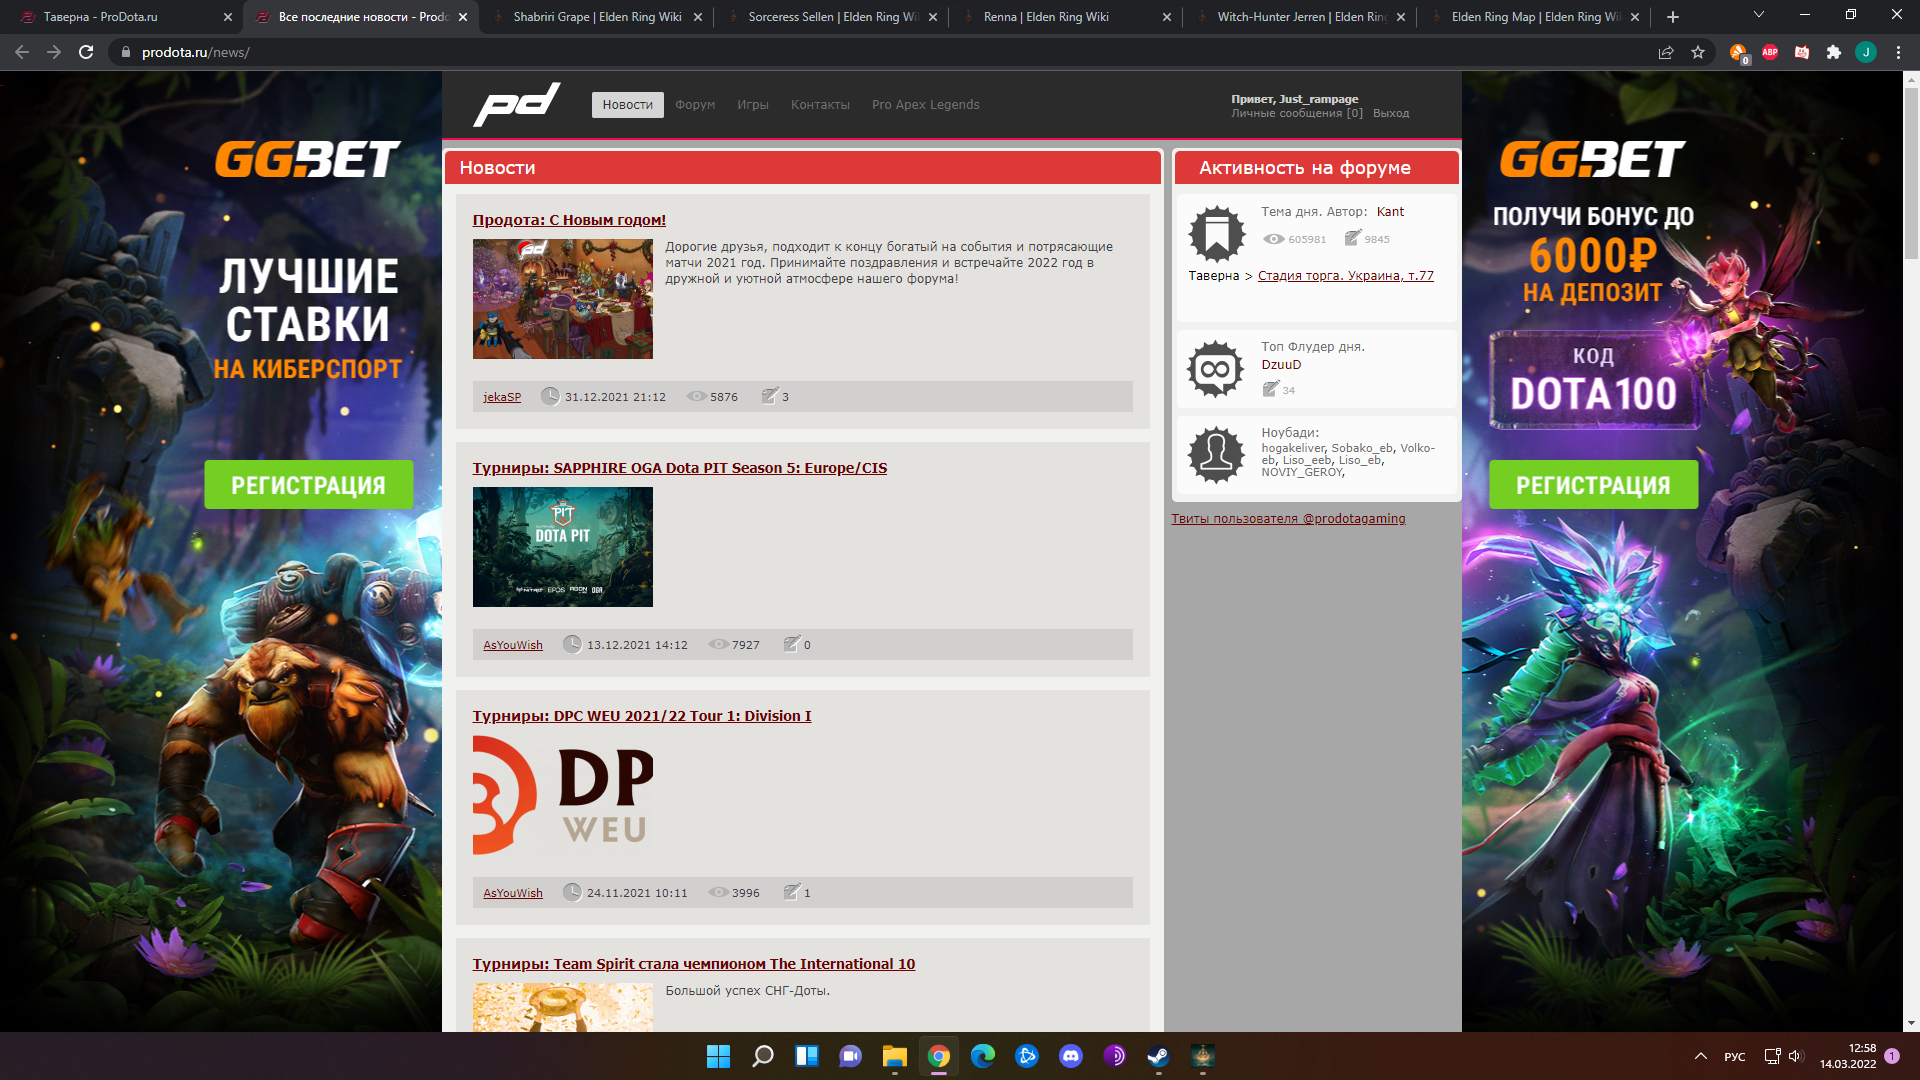Open the Твиты пользователя @prodotagaming link
Image resolution: width=1920 pixels, height=1080 pixels.
pyautogui.click(x=1290, y=518)
